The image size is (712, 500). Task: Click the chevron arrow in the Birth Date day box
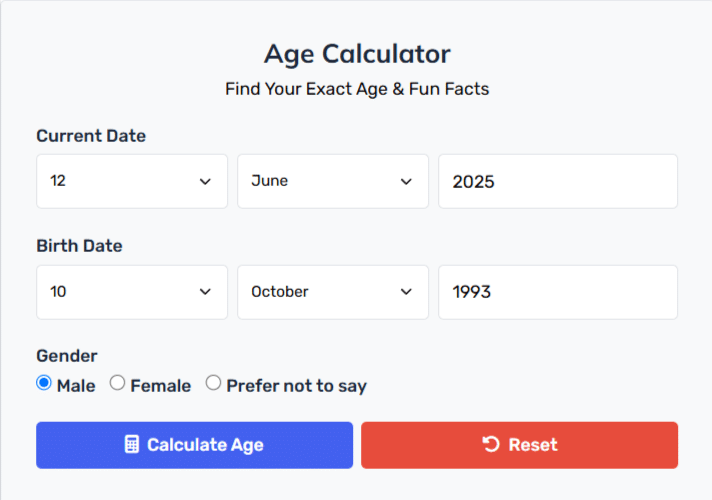(205, 292)
